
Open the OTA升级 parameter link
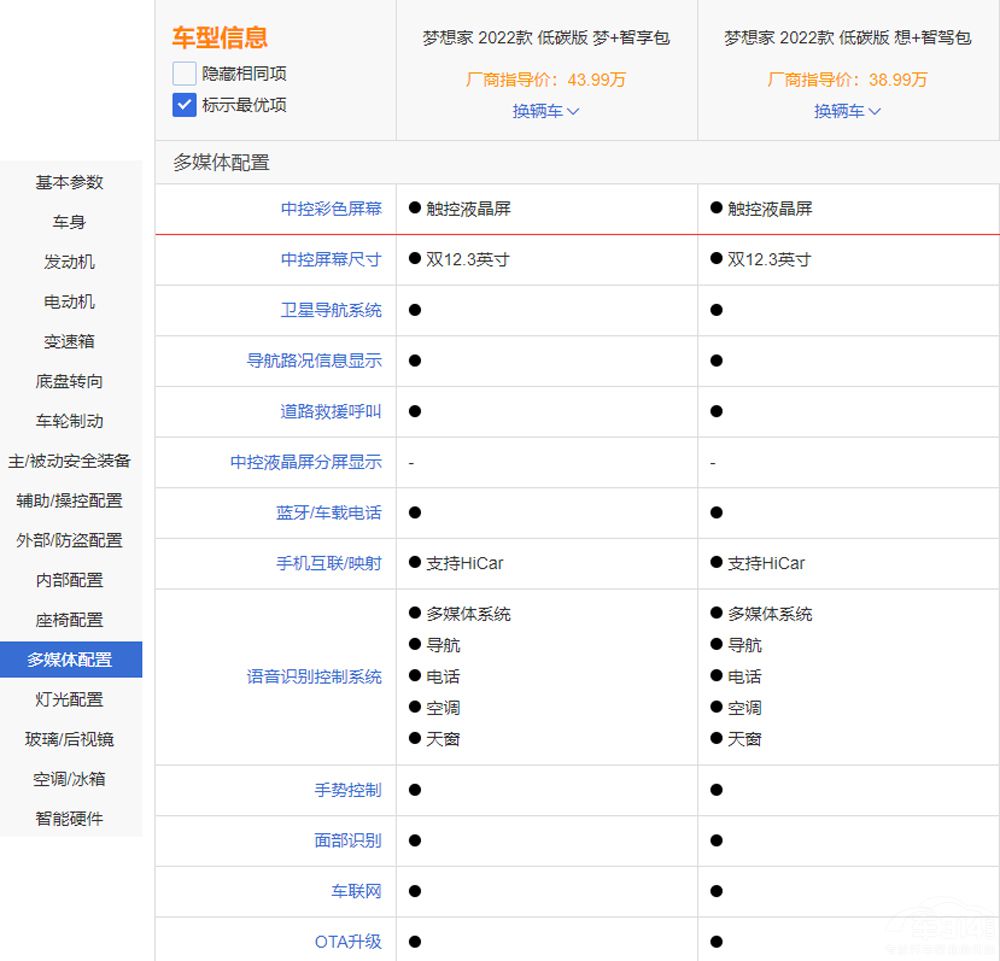(348, 942)
